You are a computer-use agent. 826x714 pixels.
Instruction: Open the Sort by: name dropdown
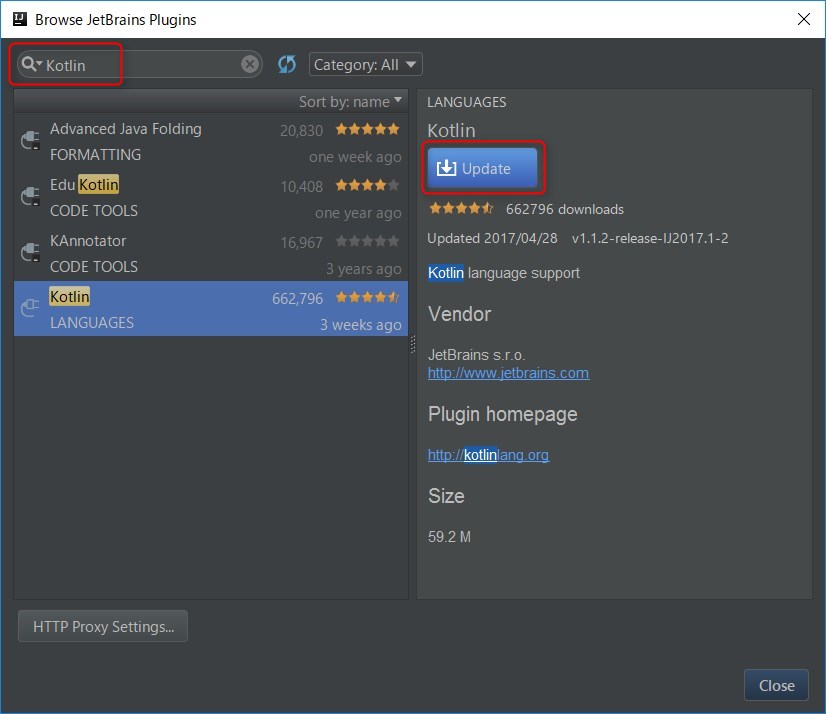click(x=350, y=101)
